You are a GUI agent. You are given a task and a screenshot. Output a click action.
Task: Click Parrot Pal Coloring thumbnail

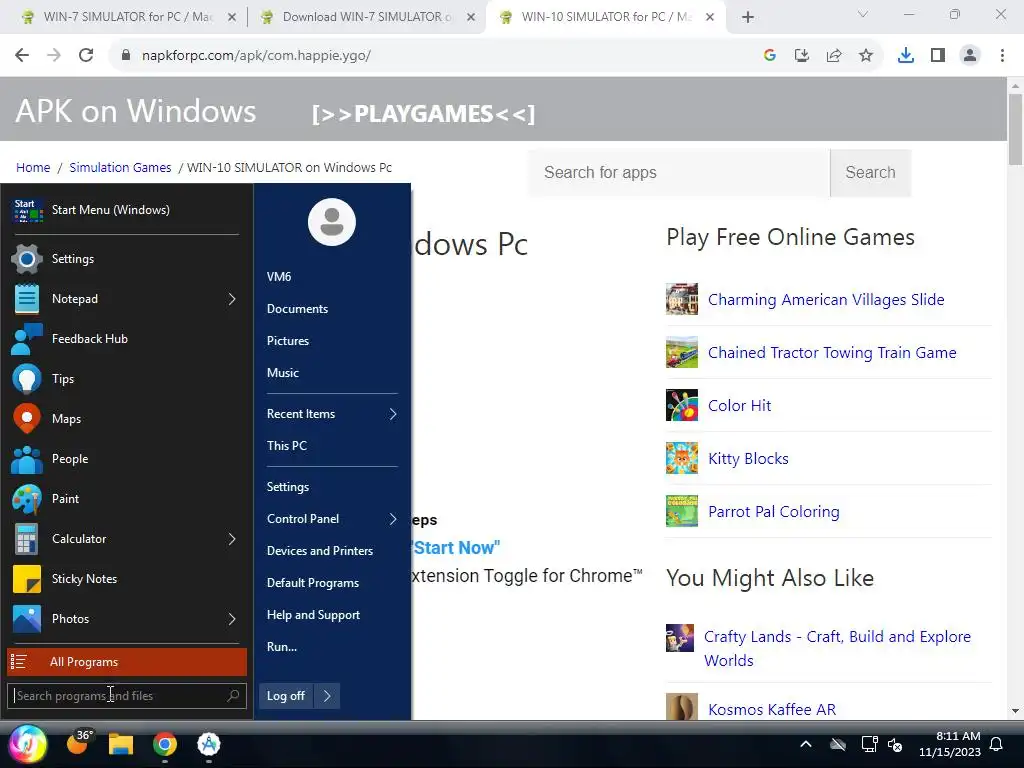682,511
